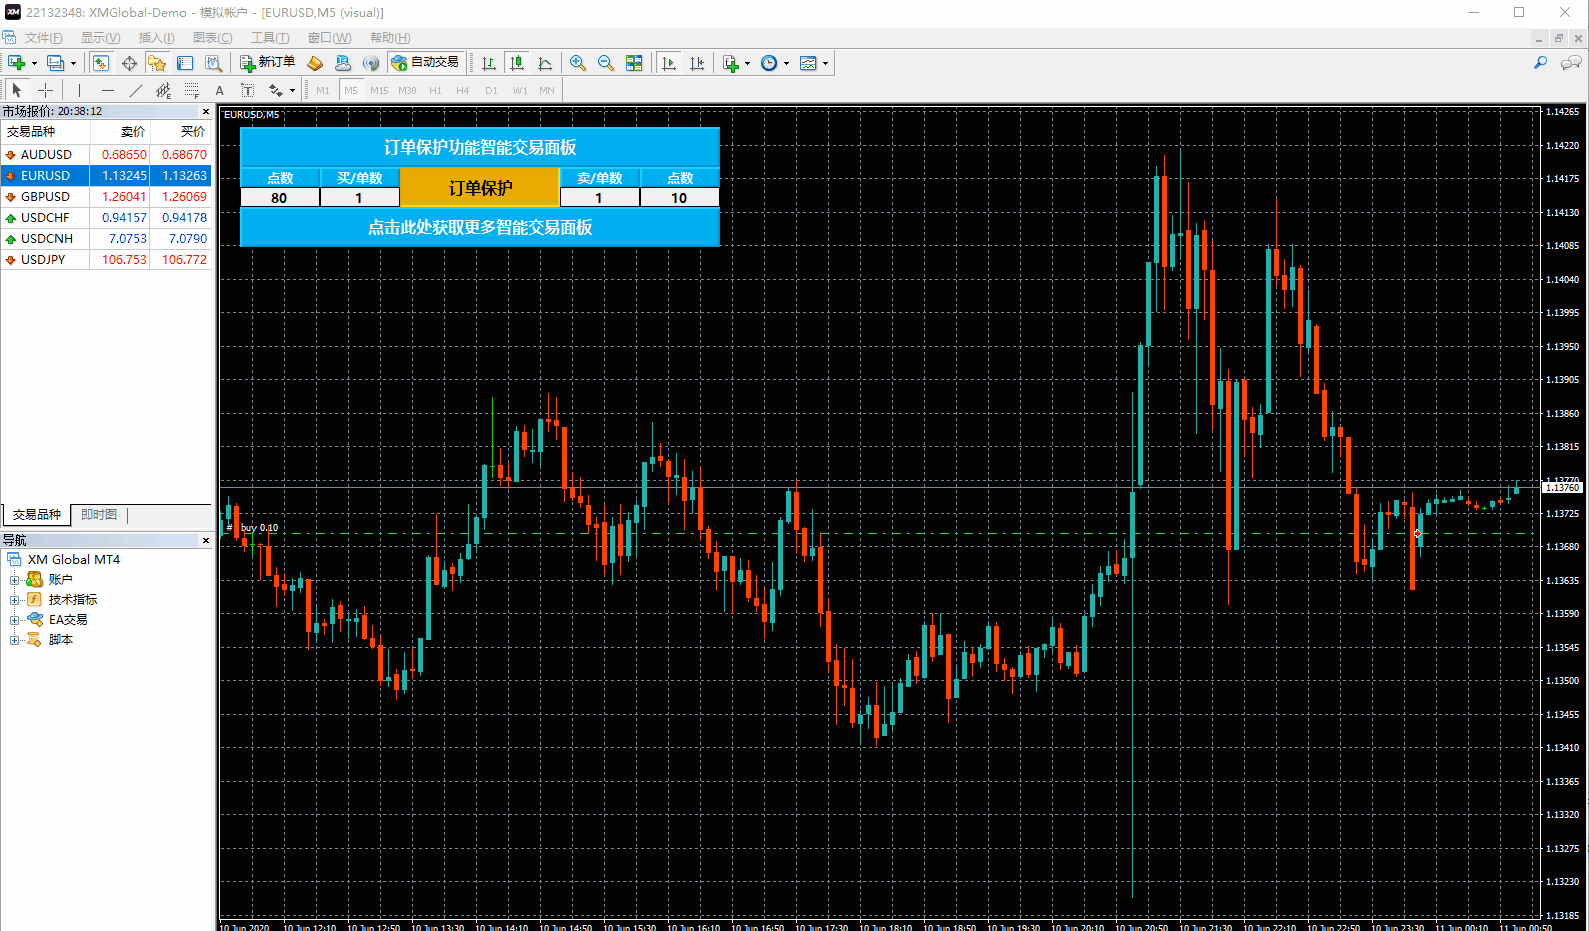1589x931 pixels.
Task: Select the M15 timeframe button
Action: tap(379, 90)
